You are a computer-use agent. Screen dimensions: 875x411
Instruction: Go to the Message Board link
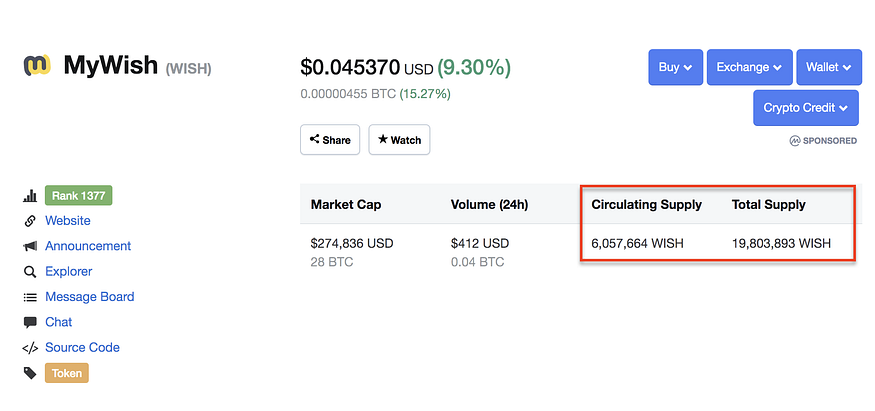click(90, 297)
